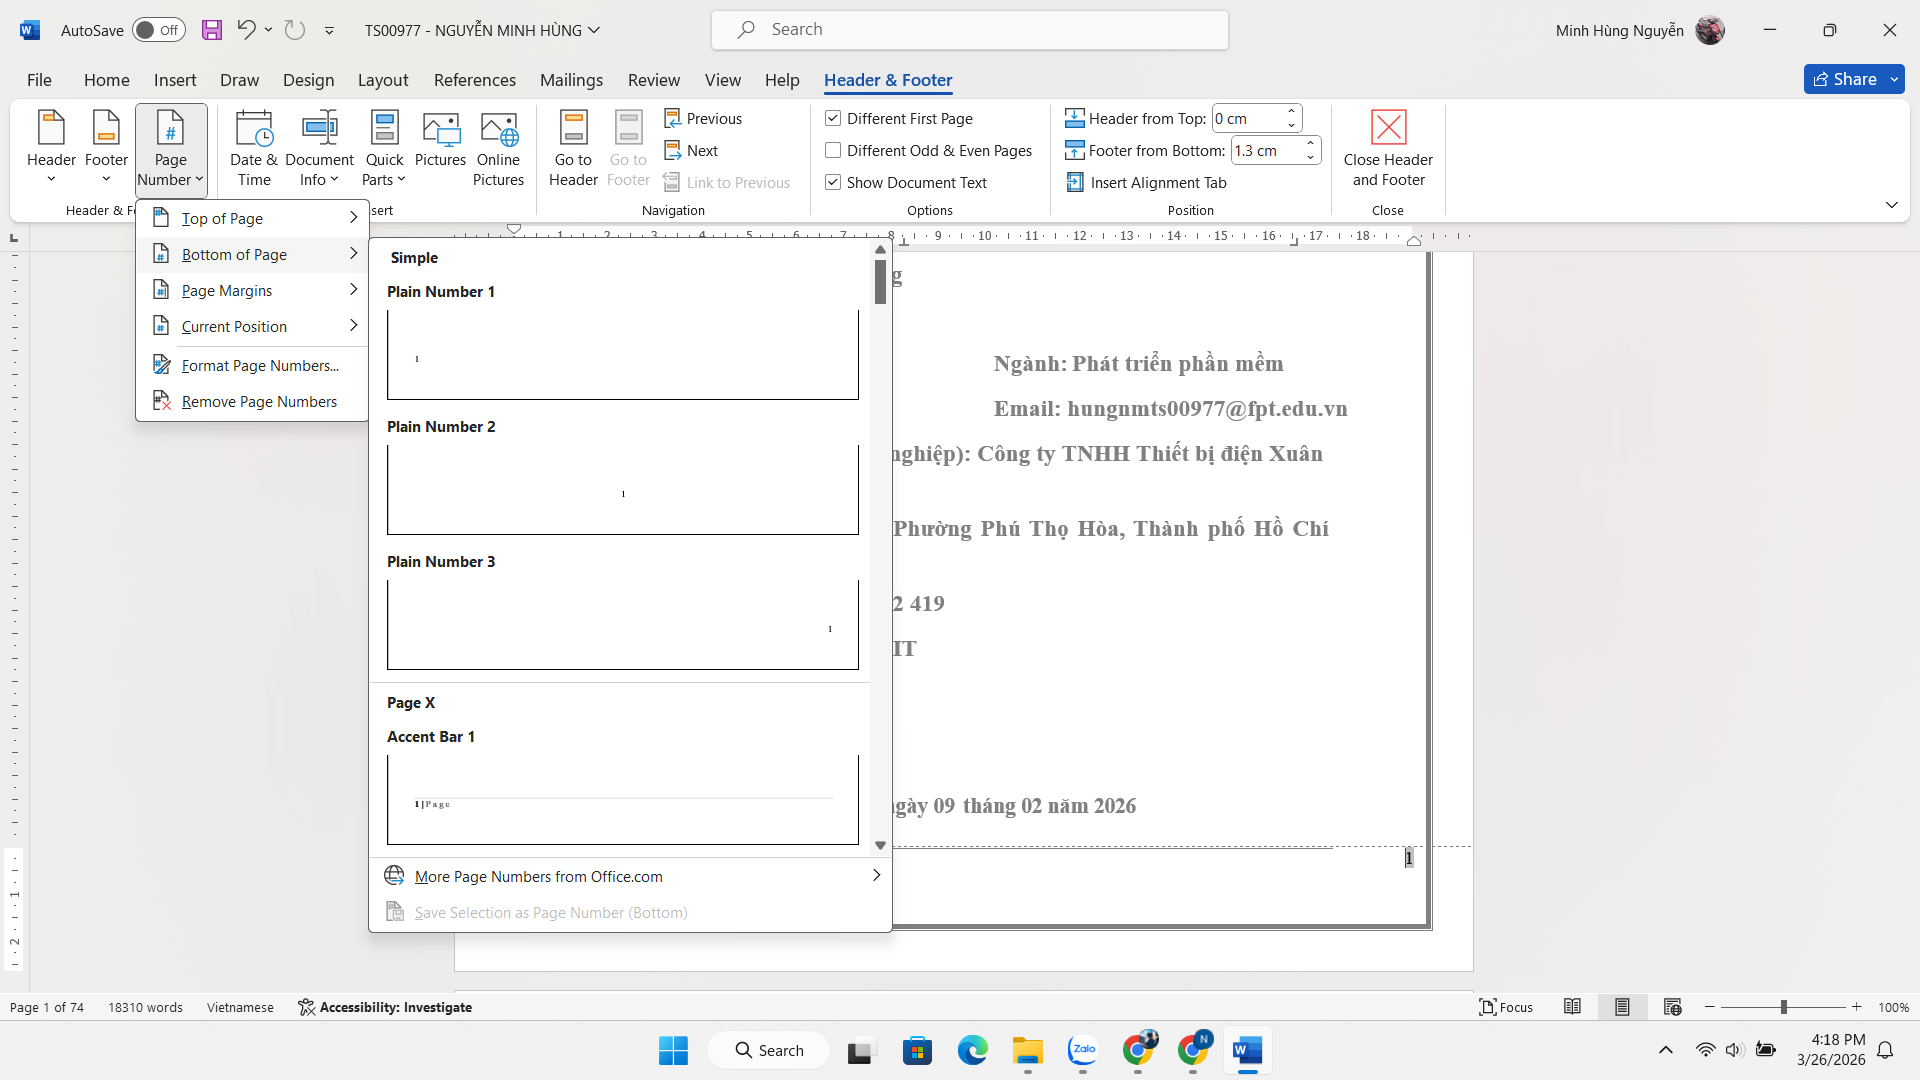Choose the Plain Number 2 thumbnail

pyautogui.click(x=622, y=489)
